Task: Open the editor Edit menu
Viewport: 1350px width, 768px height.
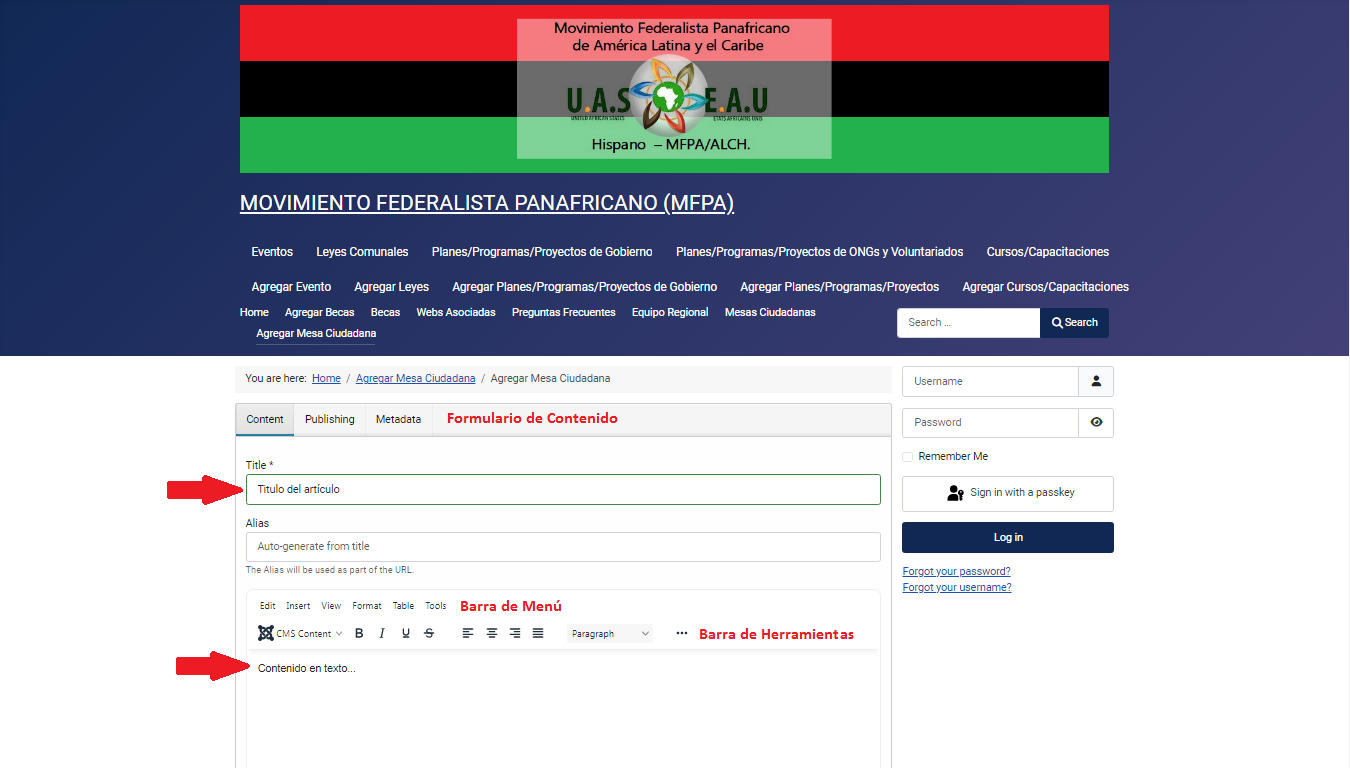Action: pos(268,606)
